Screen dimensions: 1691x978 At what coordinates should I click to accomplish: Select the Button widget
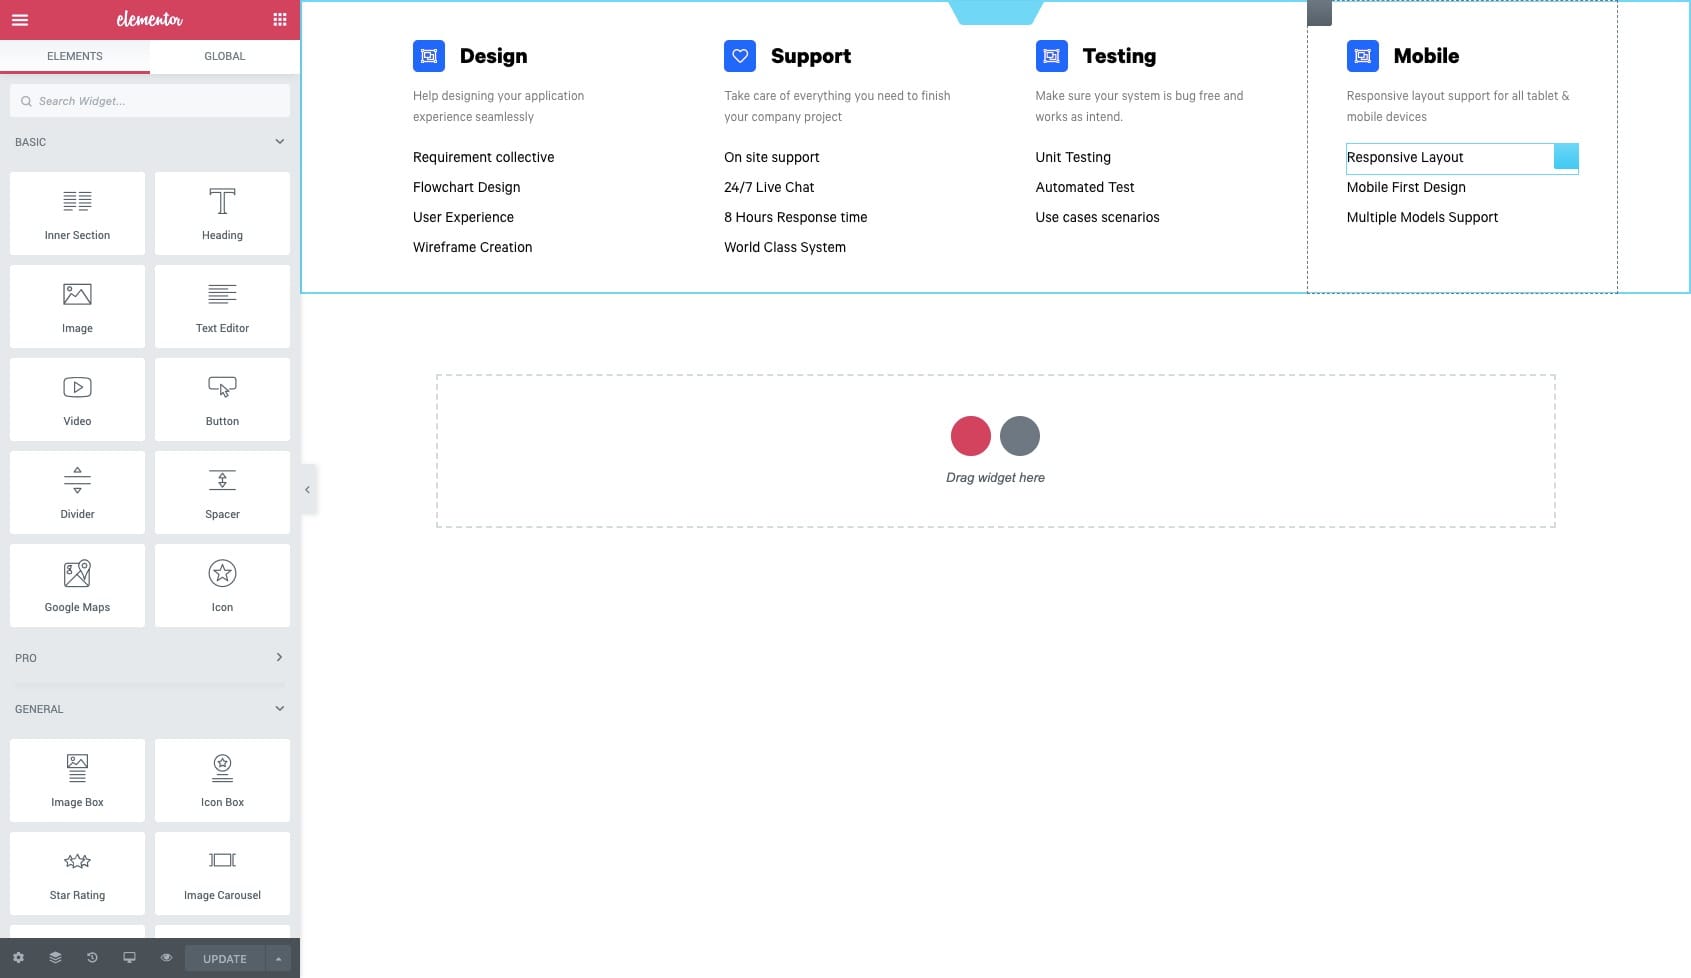[221, 398]
